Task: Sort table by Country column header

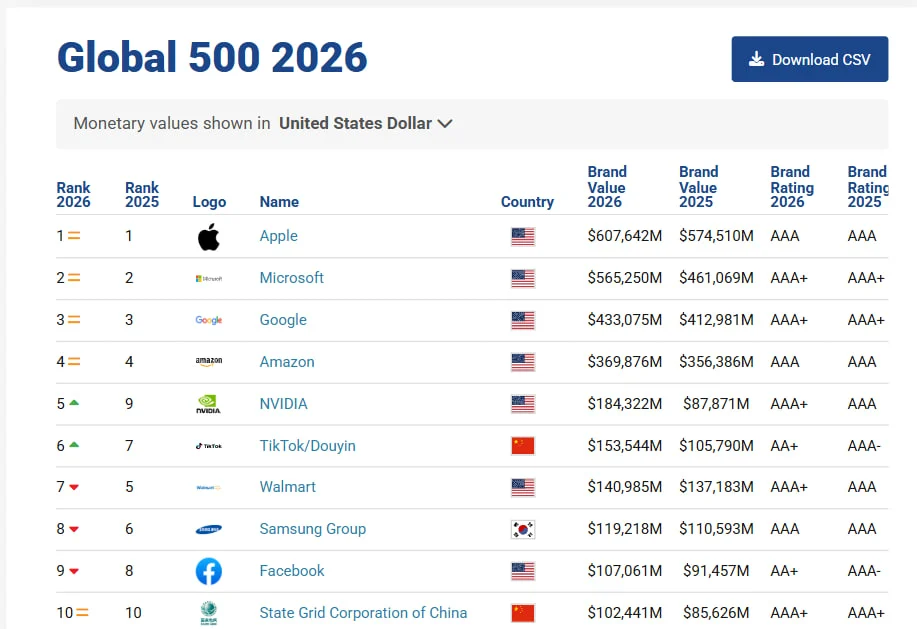Action: pyautogui.click(x=527, y=202)
